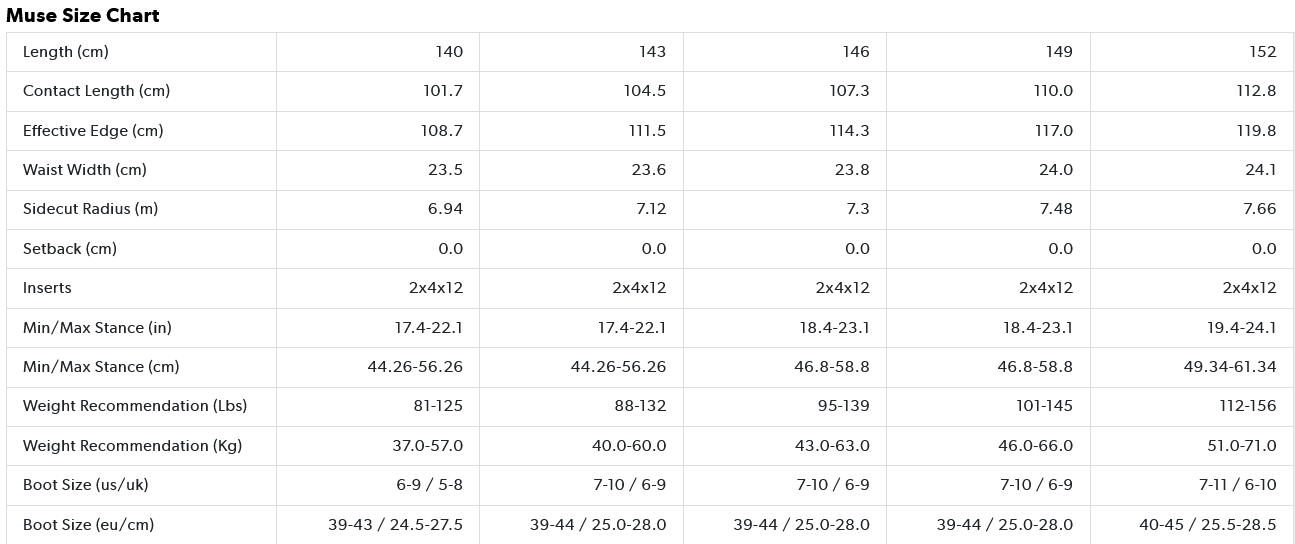The width and height of the screenshot is (1295, 544).
Task: Click Weight Recommendation (Kg) label
Action: pos(132,446)
